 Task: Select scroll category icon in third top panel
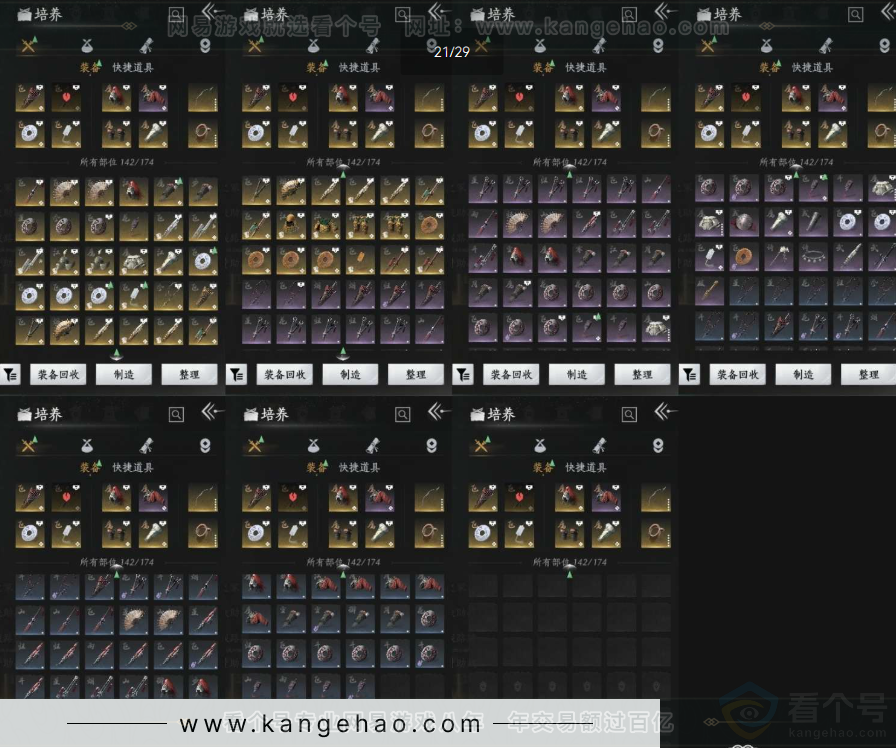pos(599,45)
